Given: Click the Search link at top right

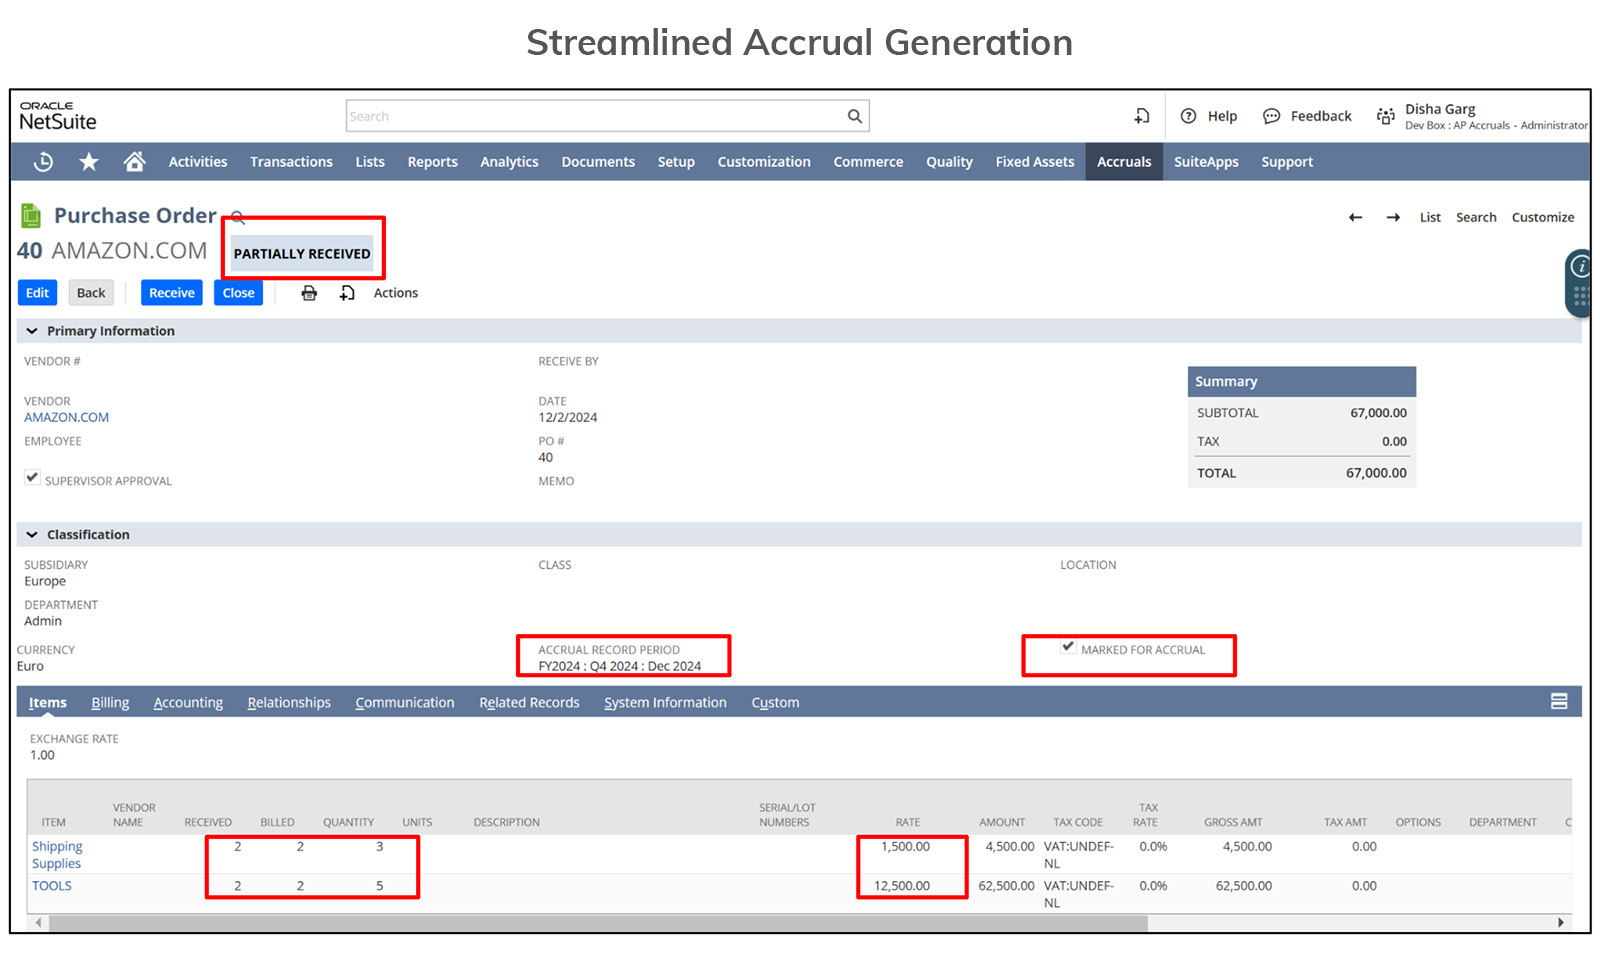Looking at the screenshot, I should [1476, 217].
